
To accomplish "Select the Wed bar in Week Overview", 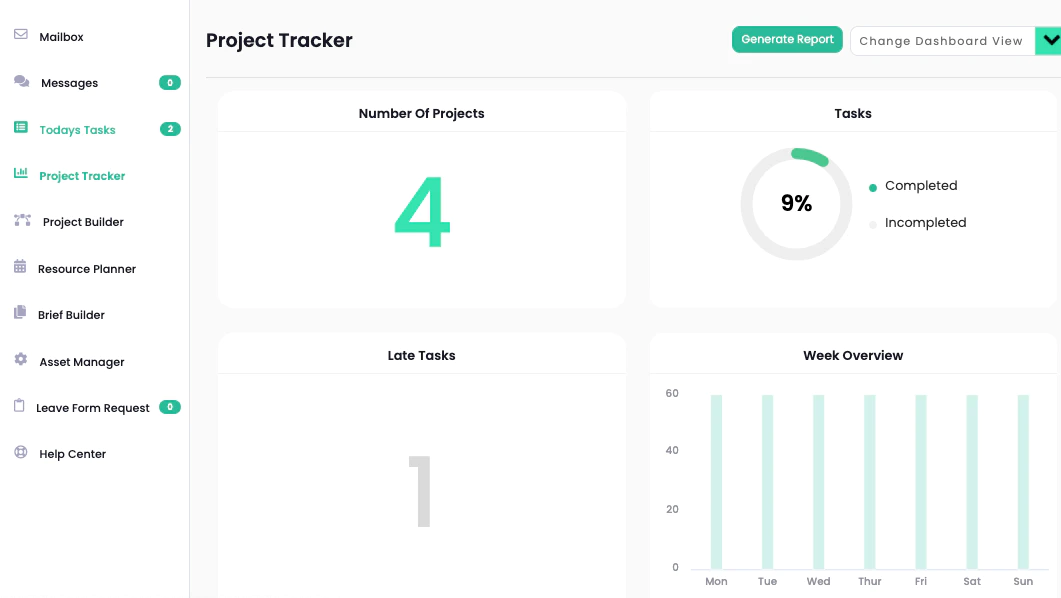I will (x=818, y=481).
